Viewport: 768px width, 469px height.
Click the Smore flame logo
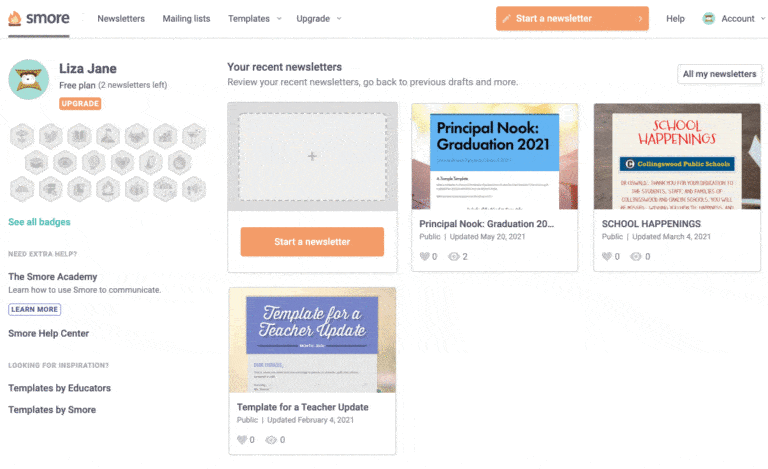15,18
